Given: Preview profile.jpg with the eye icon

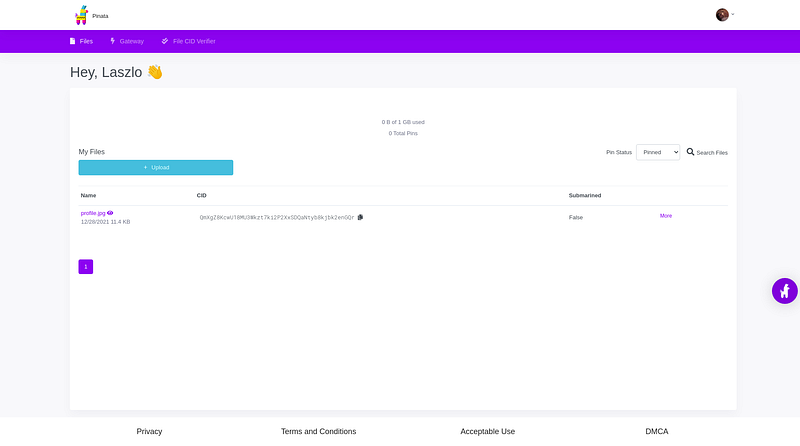Looking at the screenshot, I should pos(110,213).
